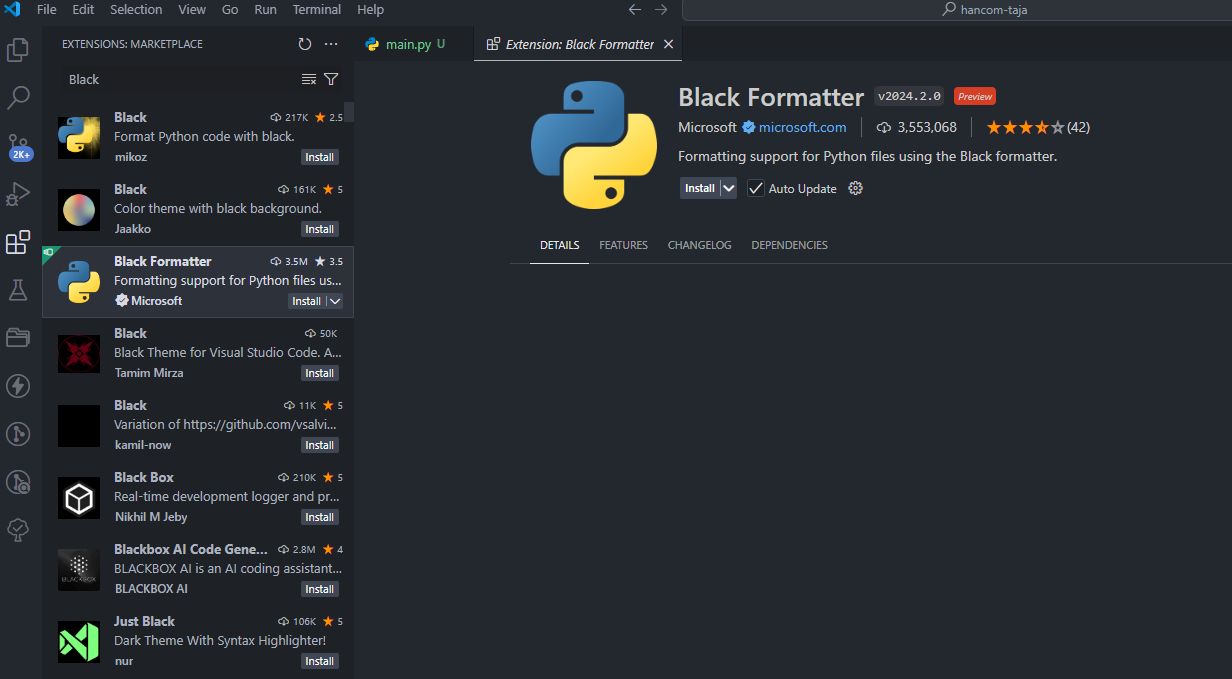Switch to the main.py editor tab
The width and height of the screenshot is (1232, 679).
tap(414, 44)
